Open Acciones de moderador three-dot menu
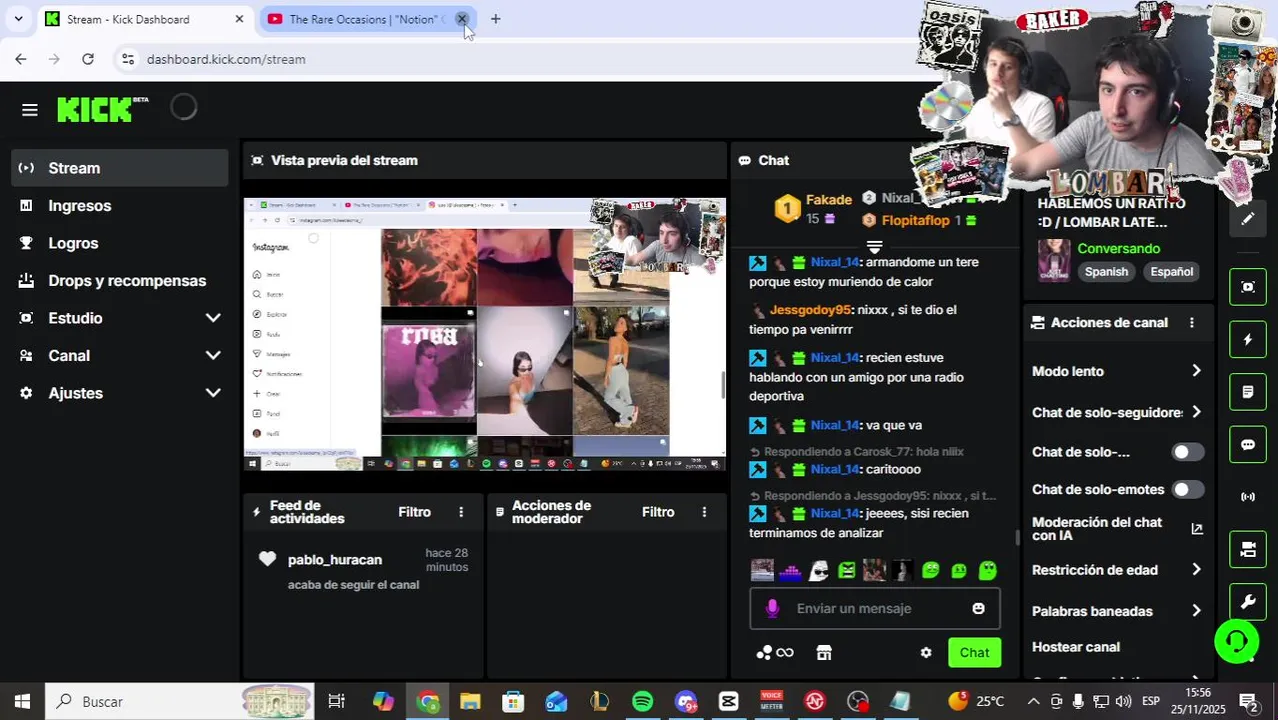The width and height of the screenshot is (1278, 720). (704, 512)
